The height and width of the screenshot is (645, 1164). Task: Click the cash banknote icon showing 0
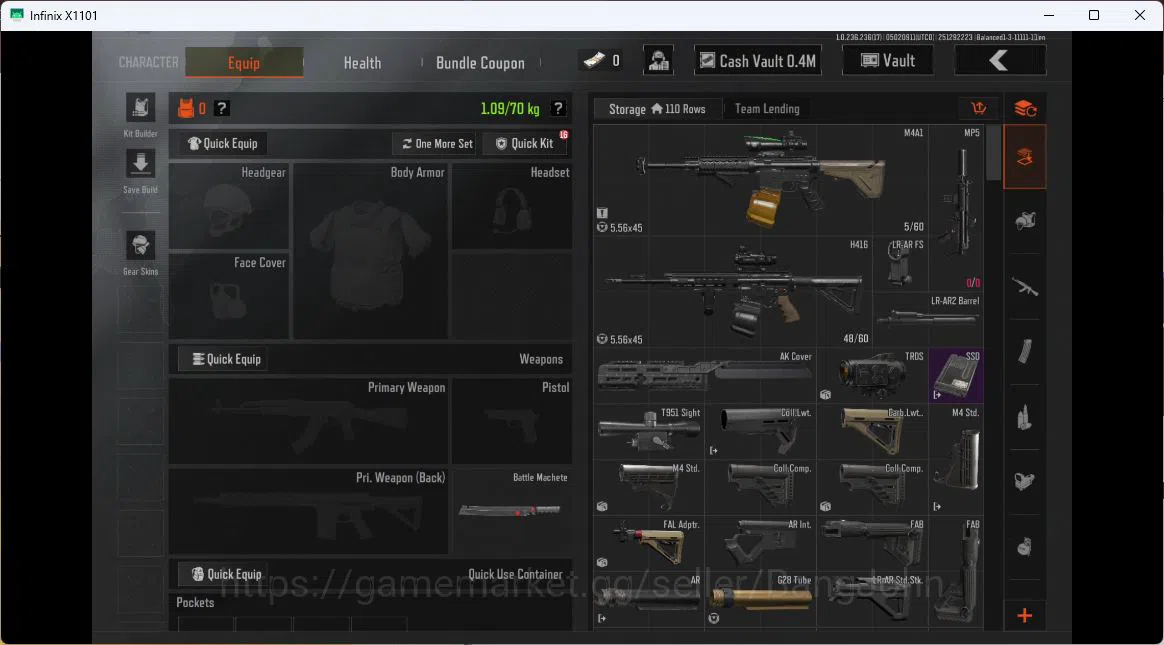tap(595, 61)
